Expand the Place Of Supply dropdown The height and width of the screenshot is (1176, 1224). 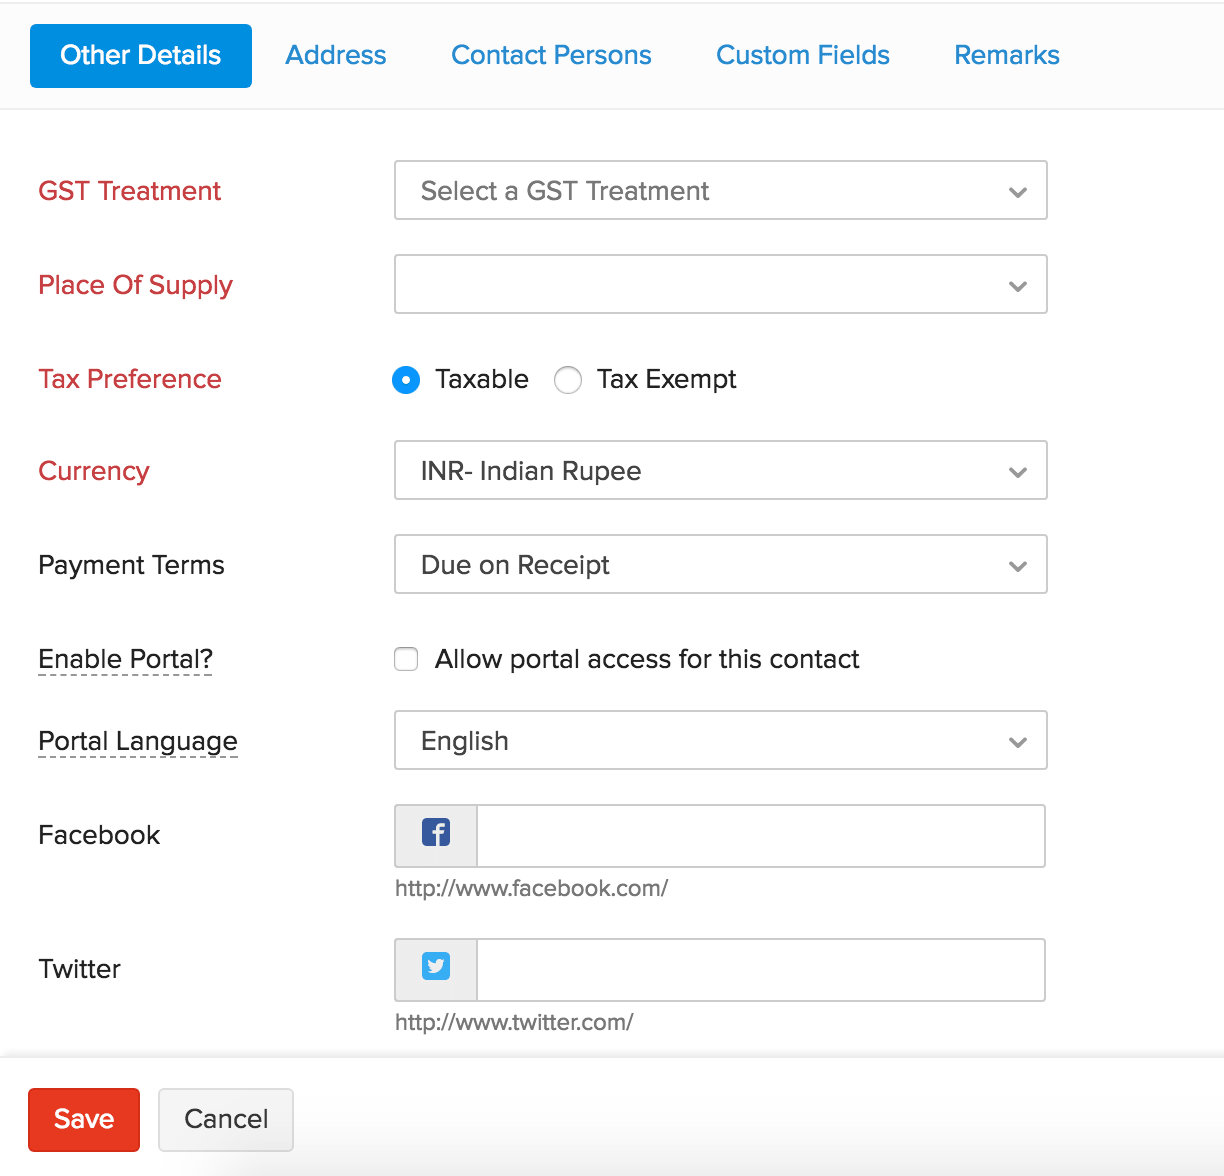[720, 284]
